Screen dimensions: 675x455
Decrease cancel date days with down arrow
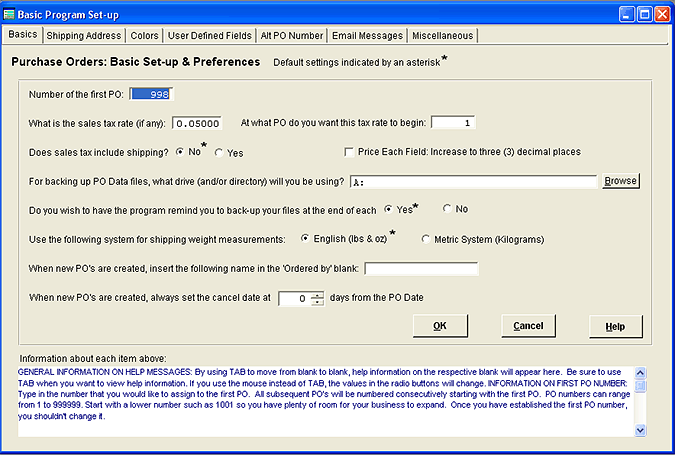click(x=317, y=302)
